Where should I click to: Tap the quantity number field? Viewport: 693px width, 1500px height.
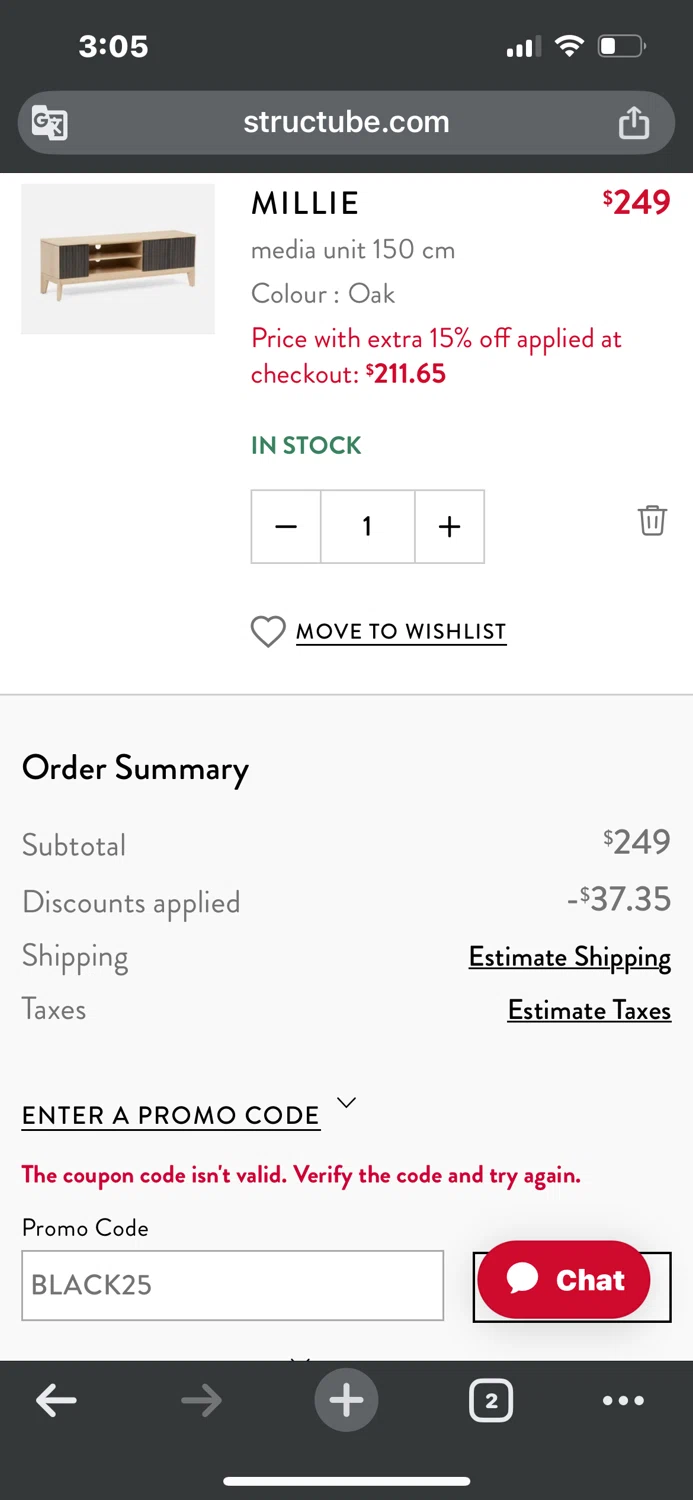pos(367,527)
